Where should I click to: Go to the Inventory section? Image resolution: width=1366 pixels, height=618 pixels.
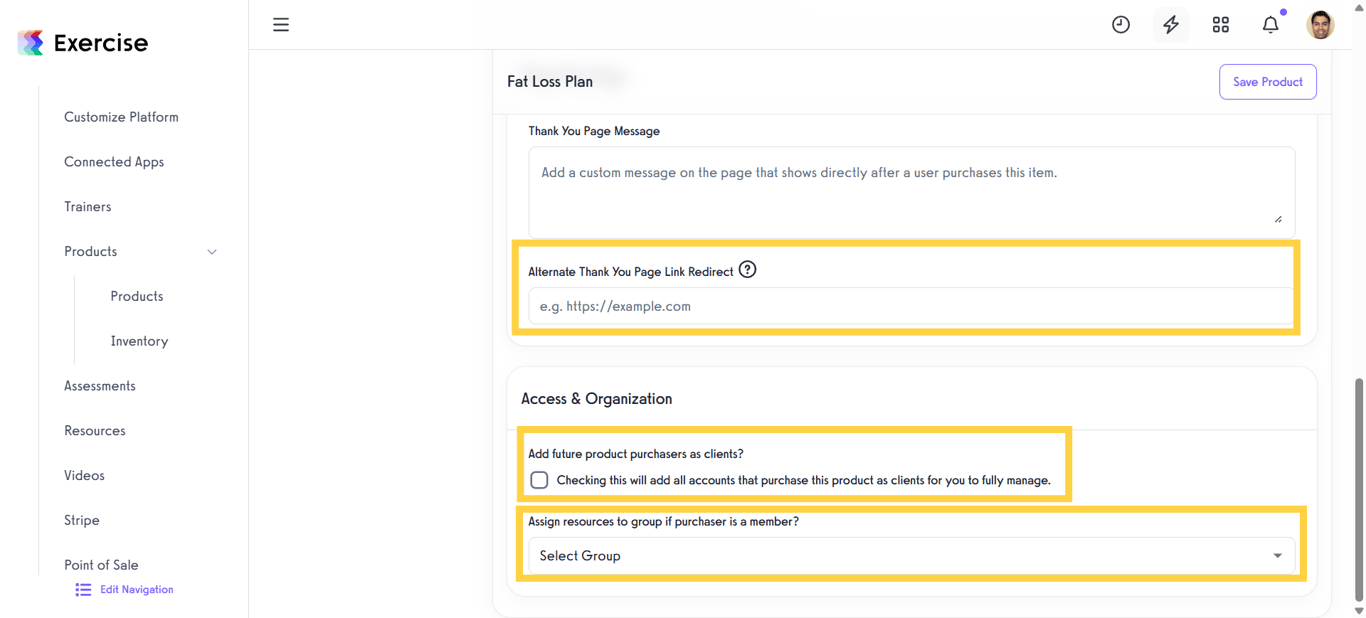[139, 340]
